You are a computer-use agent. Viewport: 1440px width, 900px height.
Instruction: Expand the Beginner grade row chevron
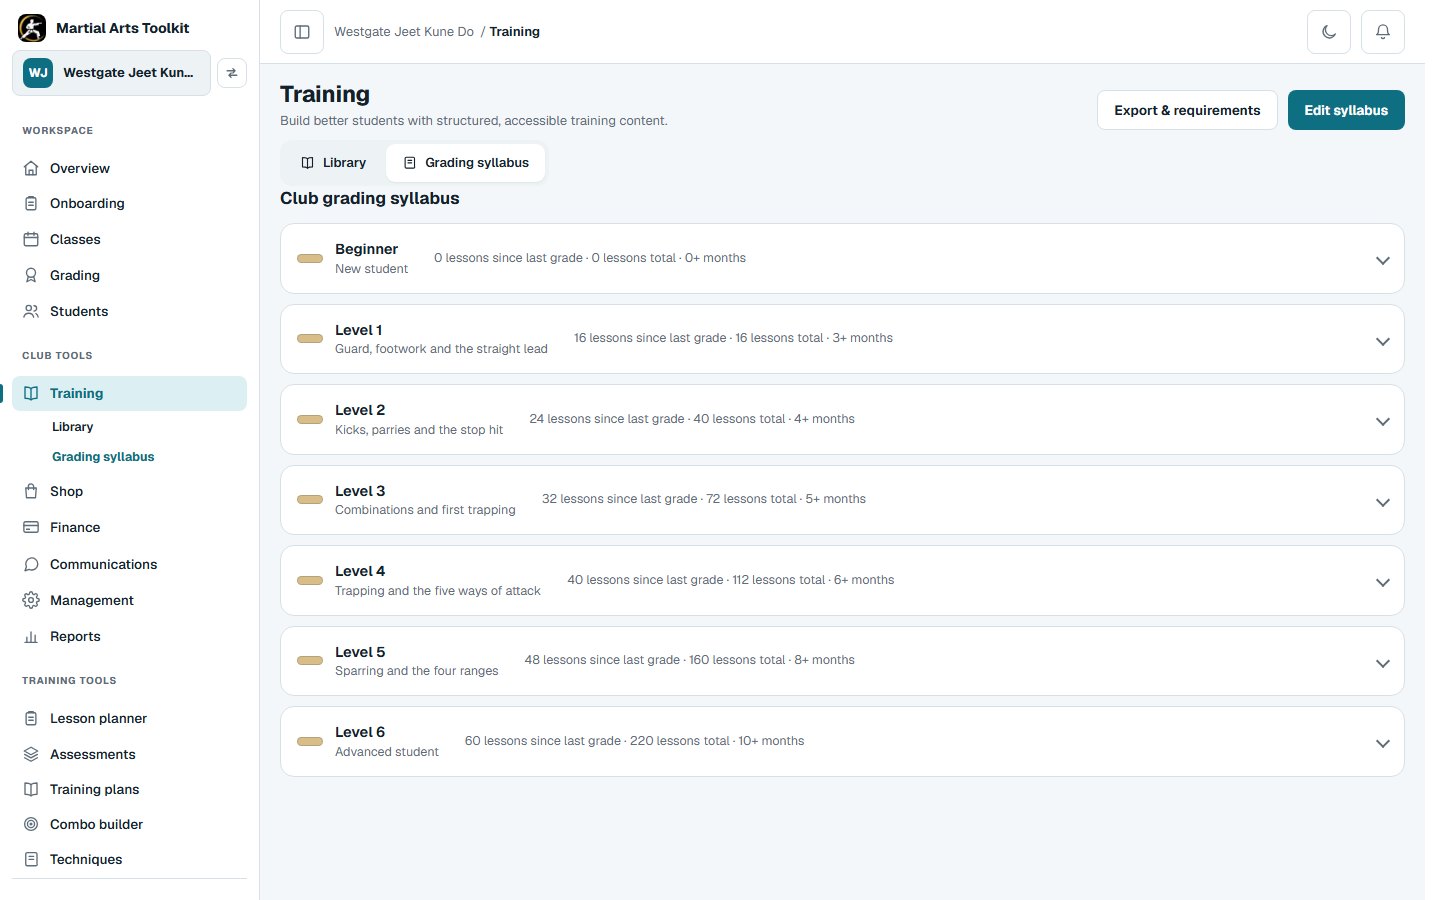1383,260
